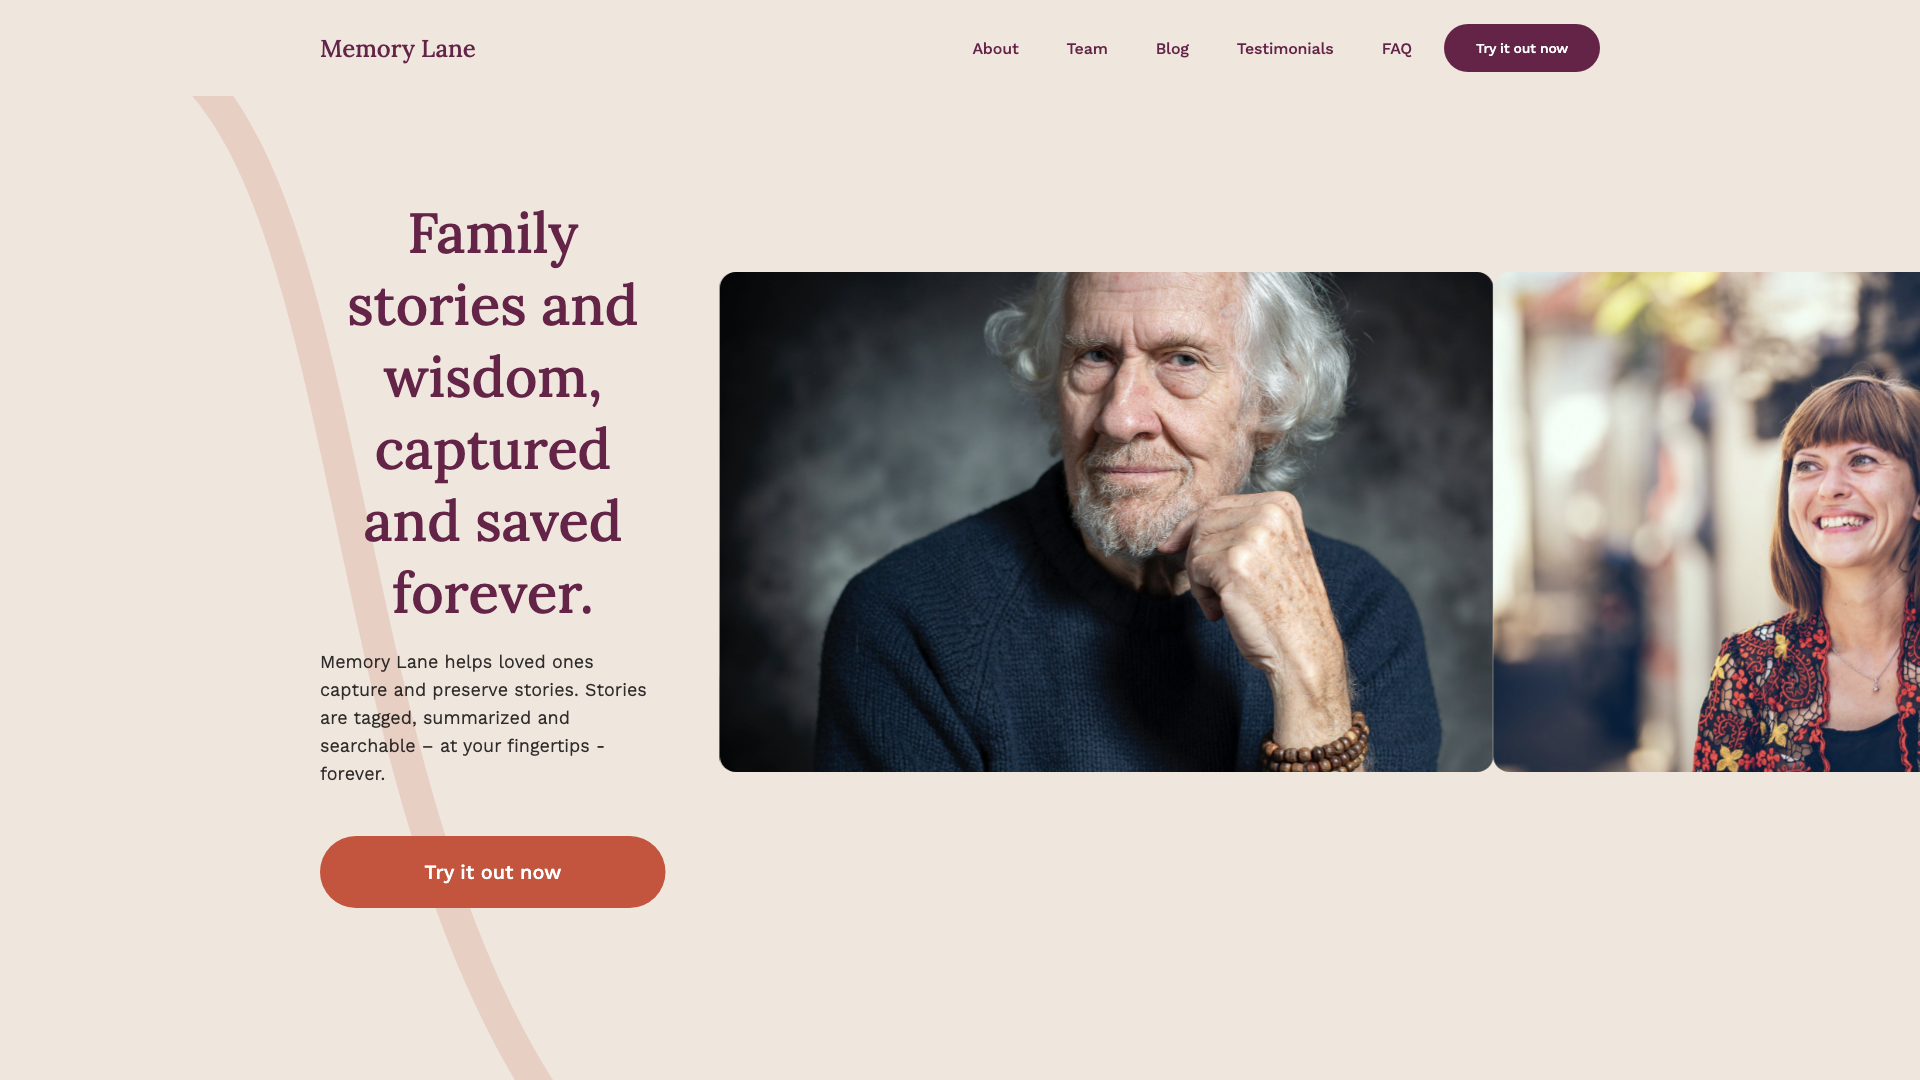The width and height of the screenshot is (1920, 1080).
Task: Click the "and saved" headline line
Action: coord(492,522)
